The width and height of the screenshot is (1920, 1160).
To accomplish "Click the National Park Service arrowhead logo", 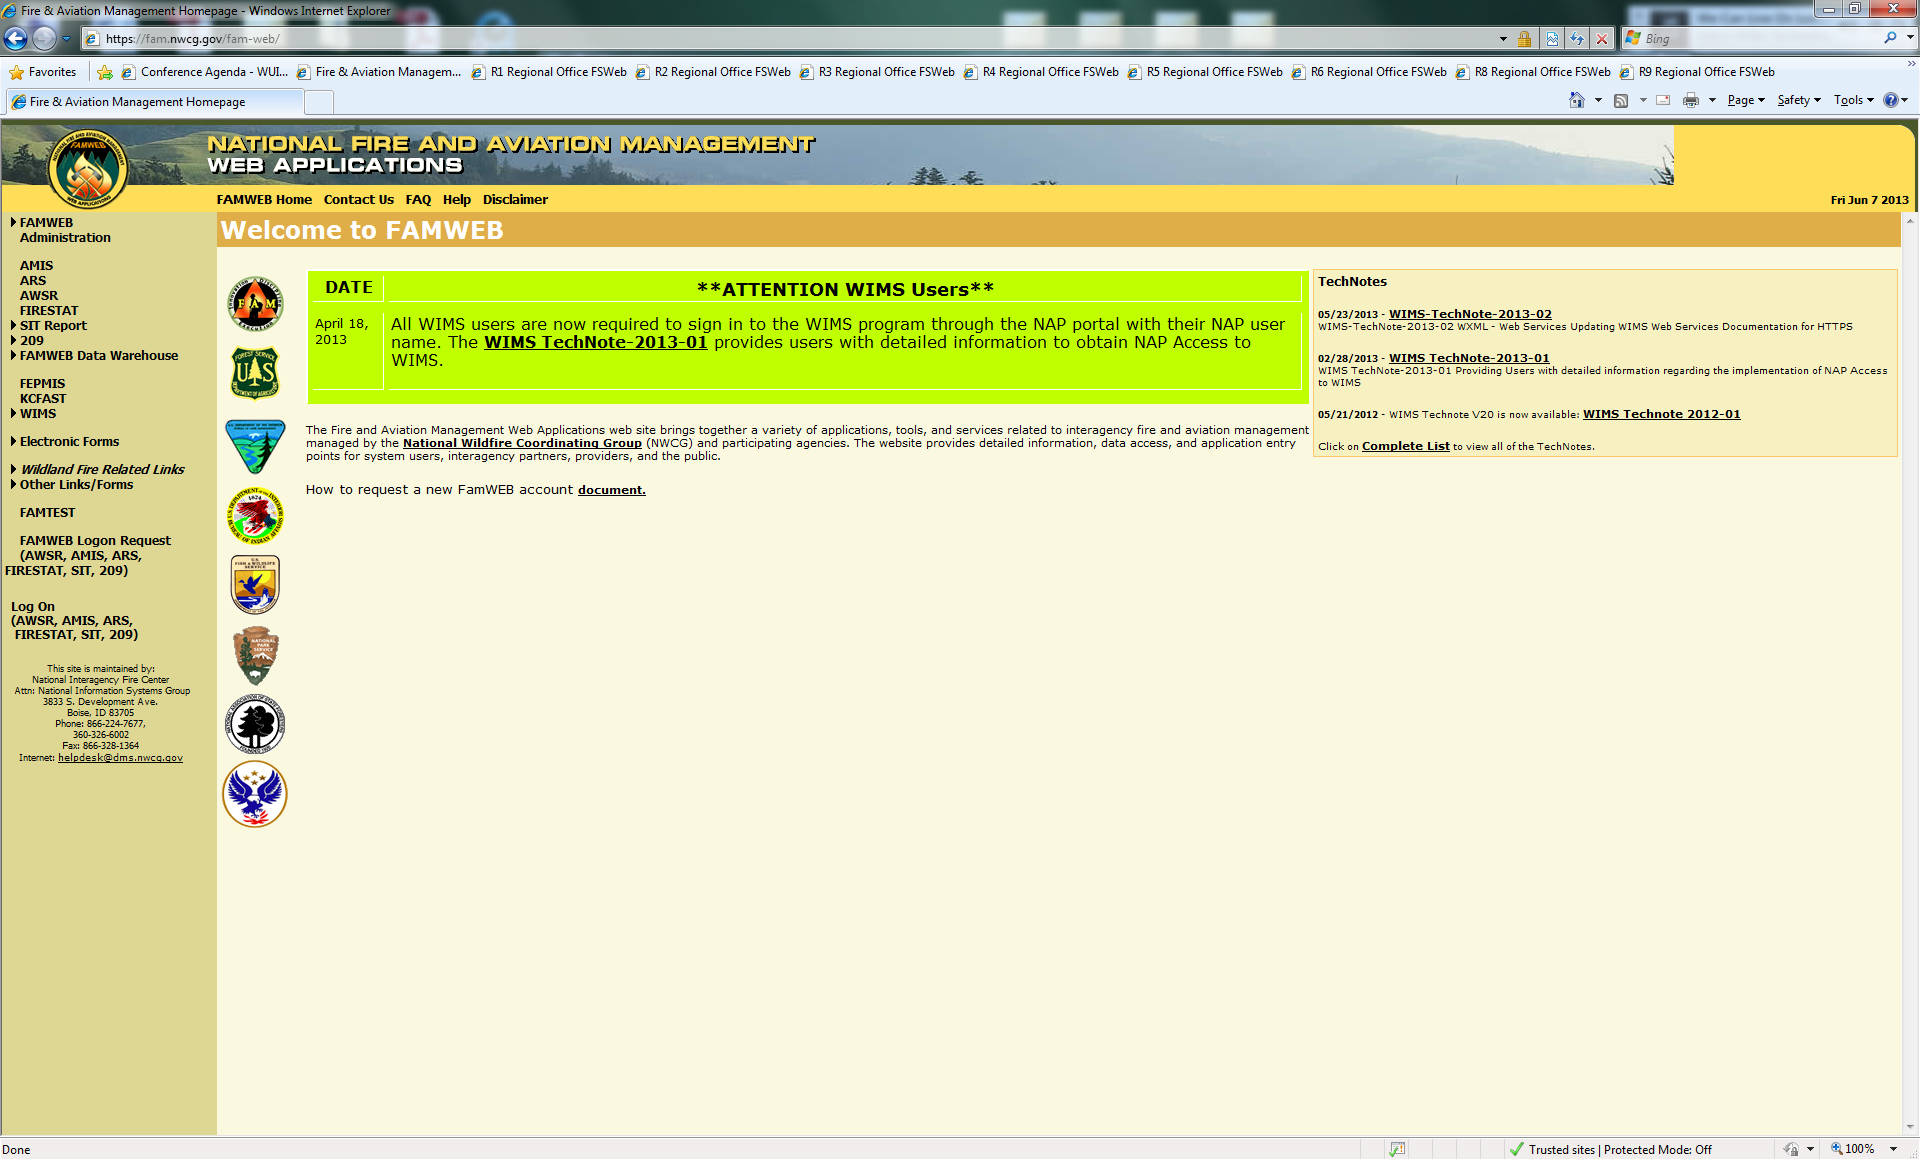I will (x=255, y=655).
